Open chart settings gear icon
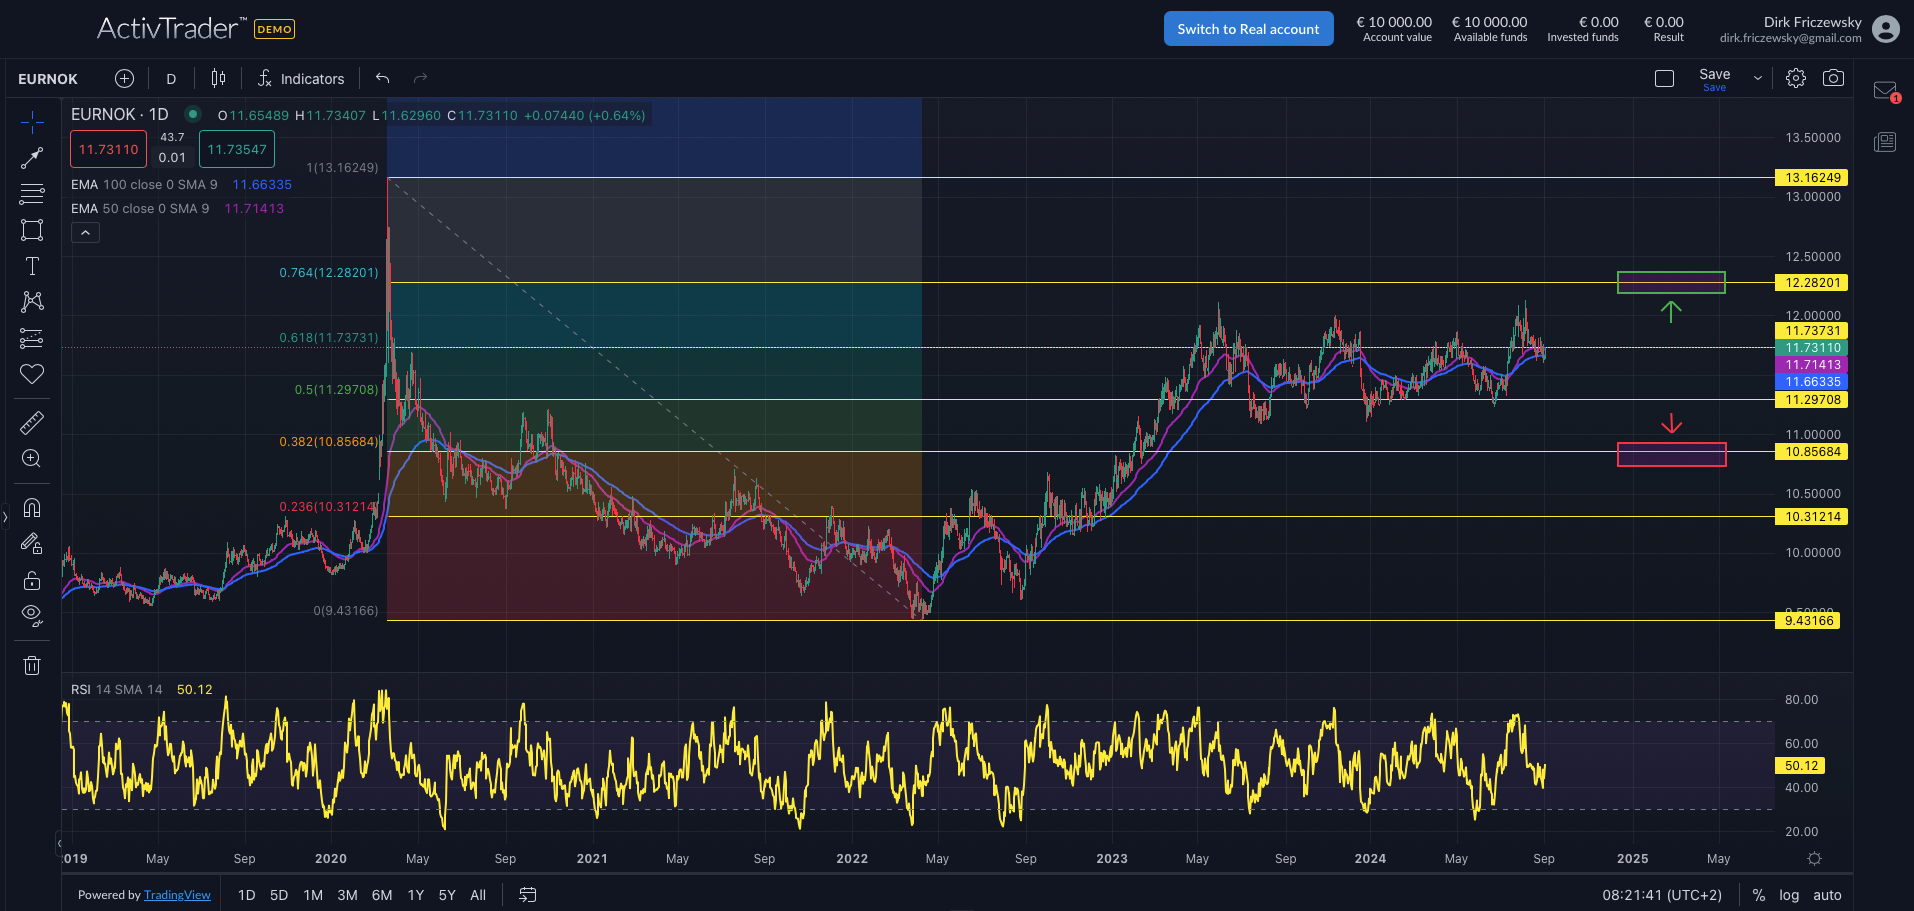Image resolution: width=1914 pixels, height=911 pixels. point(1796,78)
